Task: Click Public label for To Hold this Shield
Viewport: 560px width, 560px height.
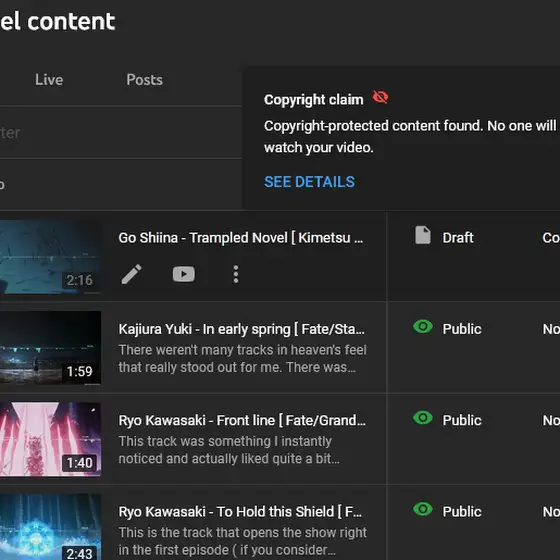Action: (x=462, y=512)
